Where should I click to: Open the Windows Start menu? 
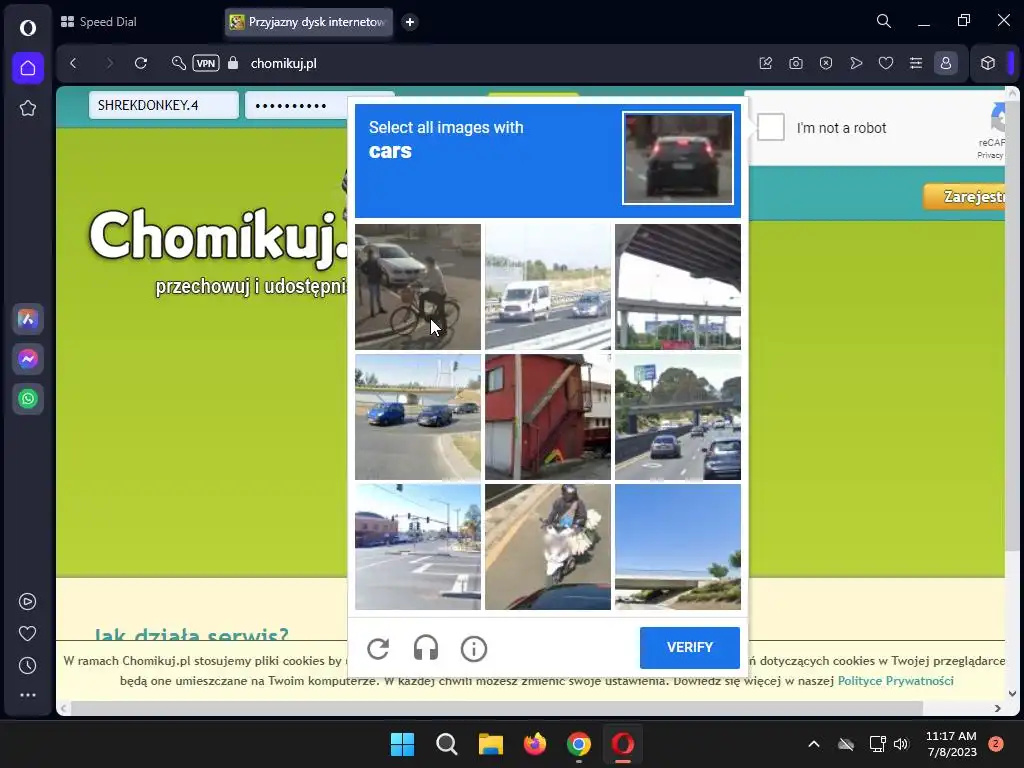click(x=402, y=744)
